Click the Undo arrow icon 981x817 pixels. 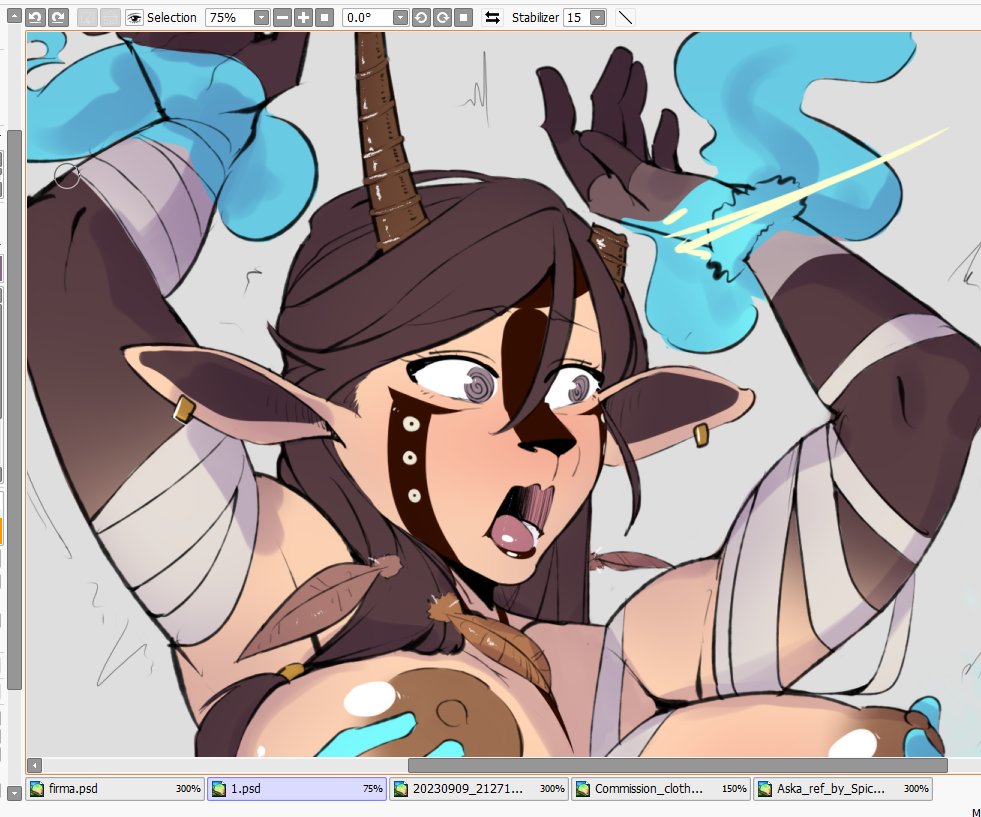coord(35,18)
